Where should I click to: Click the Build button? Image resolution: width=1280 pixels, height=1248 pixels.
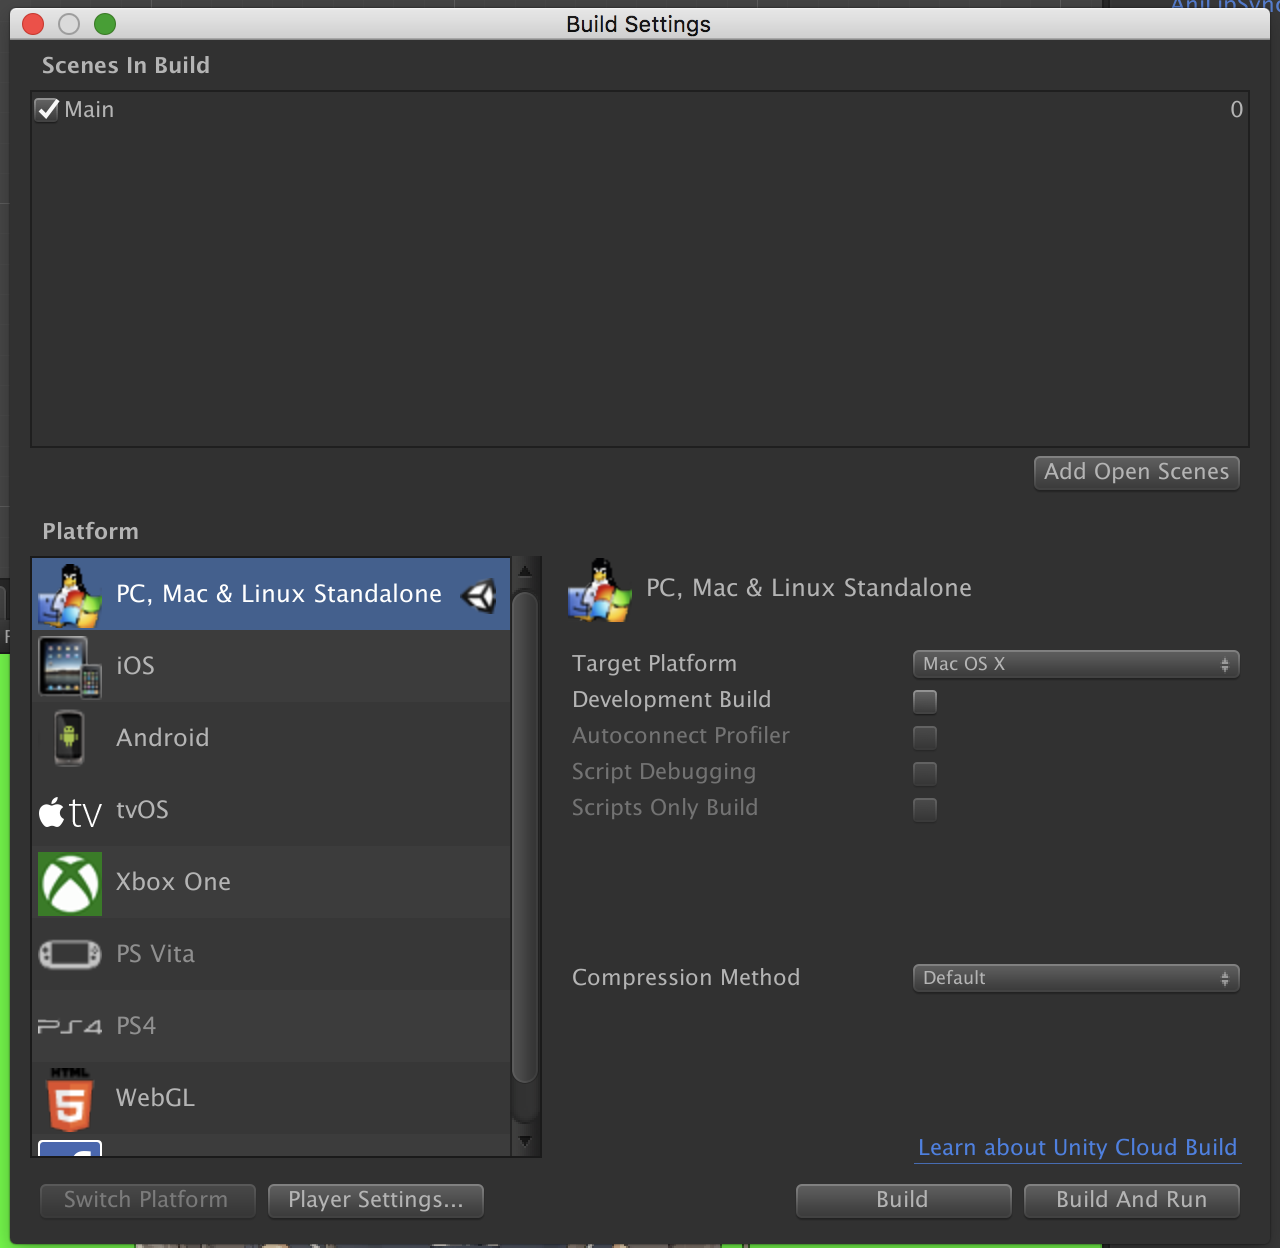point(903,1200)
